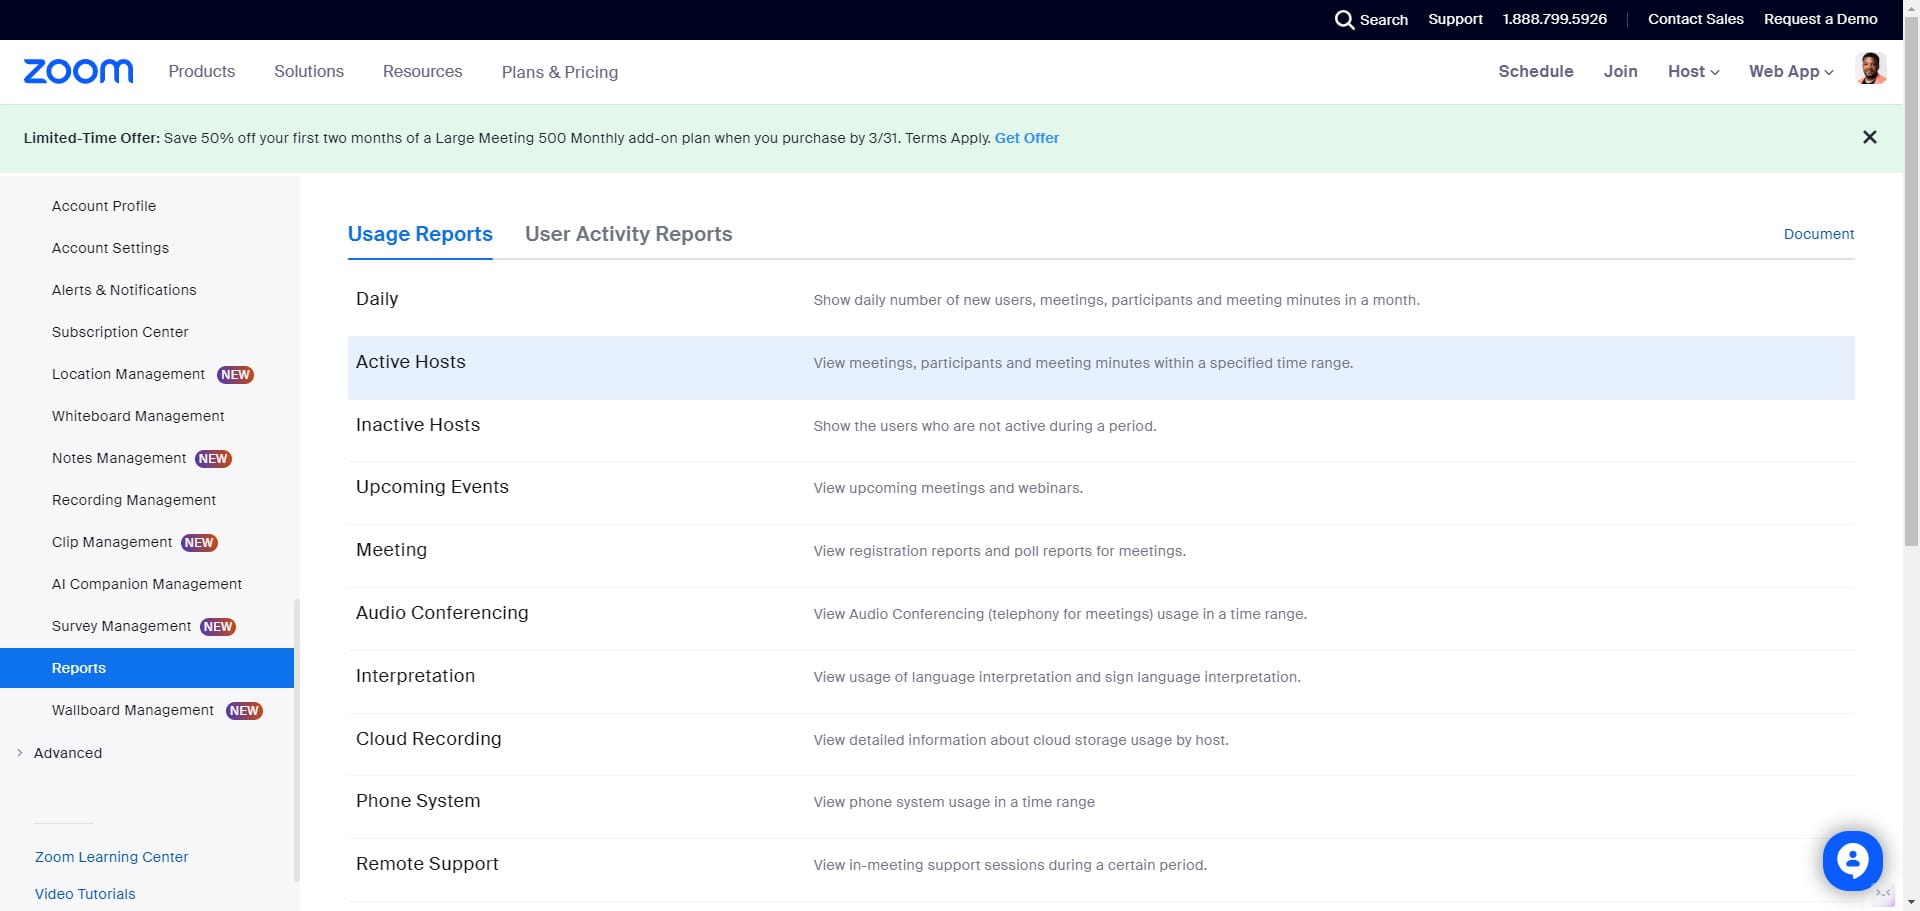1920x911 pixels.
Task: Open the chat assistant bubble
Action: click(1852, 860)
